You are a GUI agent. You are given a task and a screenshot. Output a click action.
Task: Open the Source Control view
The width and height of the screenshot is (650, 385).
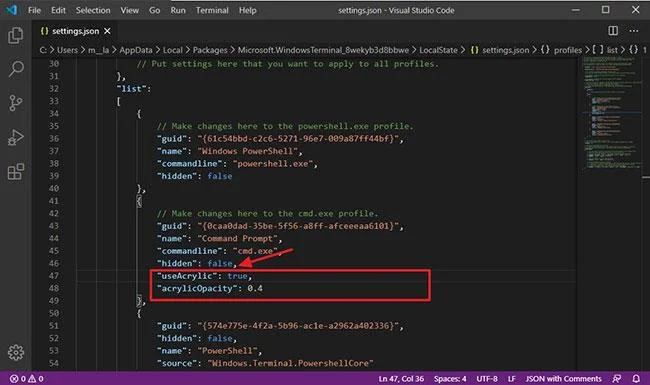pos(16,103)
